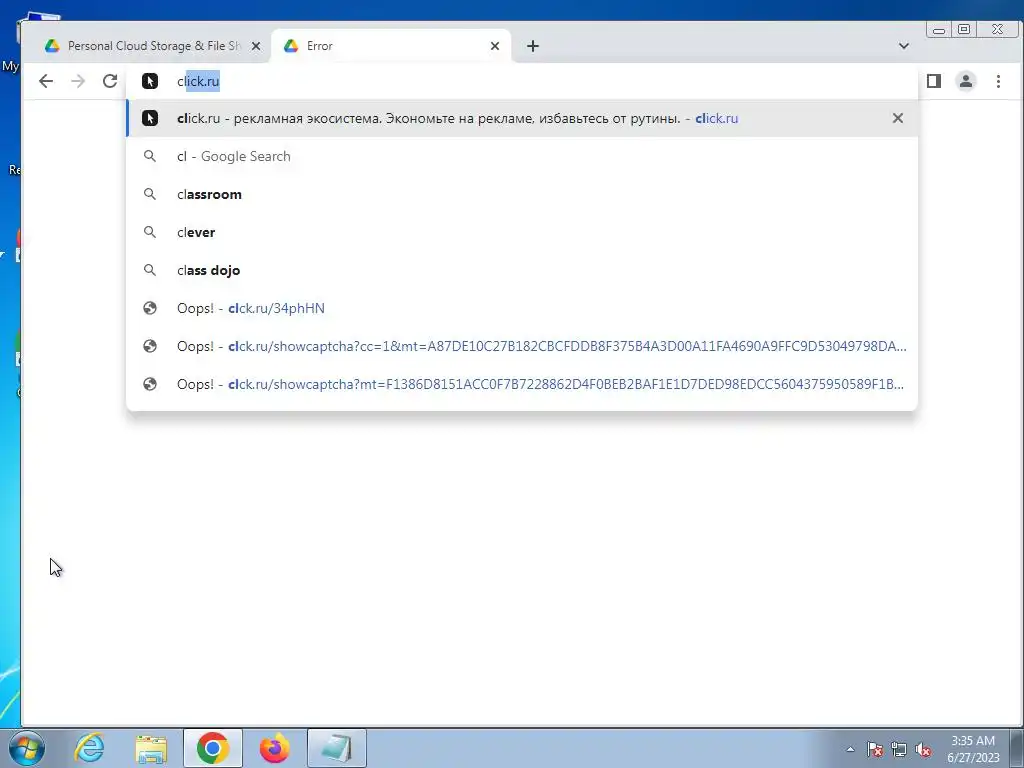Reload the current page
Viewport: 1024px width, 768px height.
[x=110, y=81]
